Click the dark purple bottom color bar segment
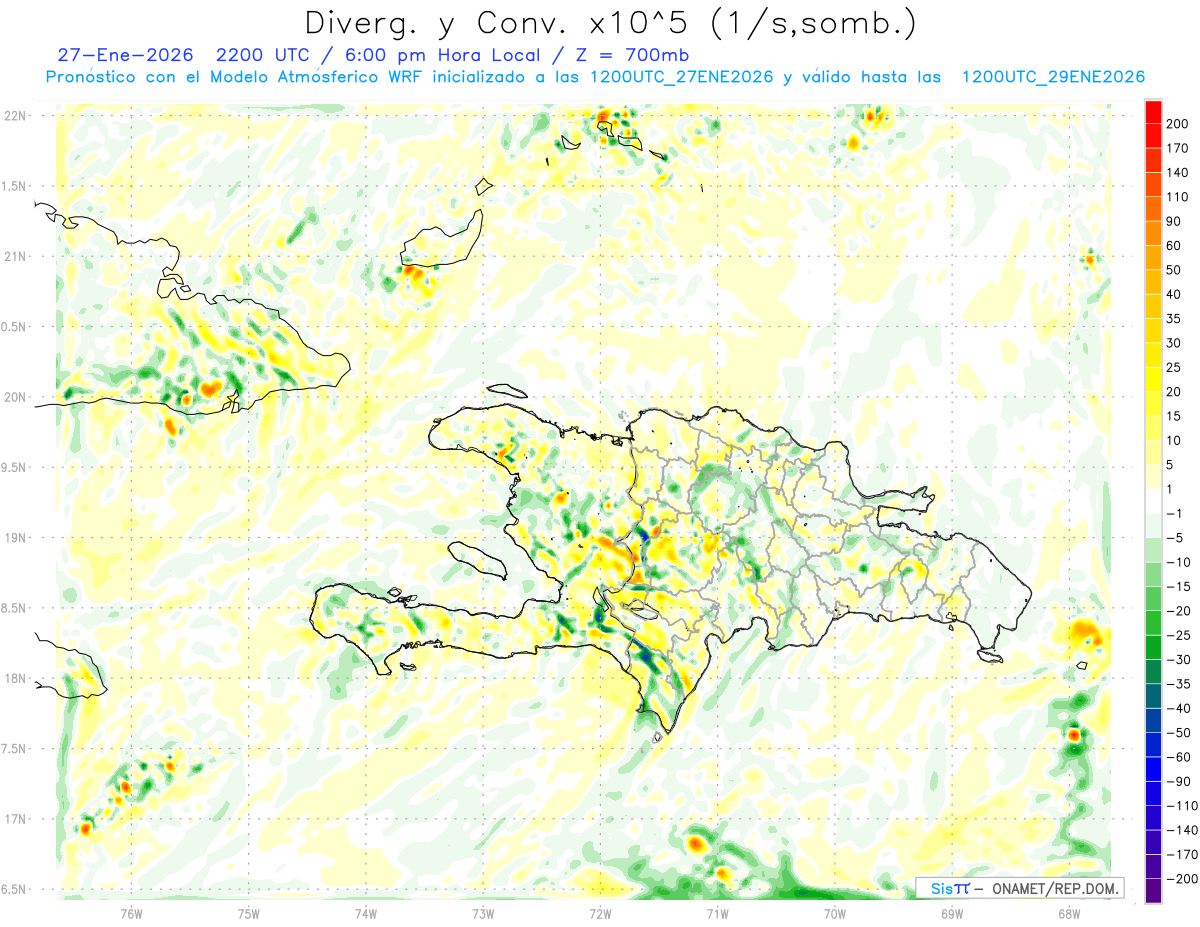Screen dimensions: 1200x927 [x=1153, y=890]
